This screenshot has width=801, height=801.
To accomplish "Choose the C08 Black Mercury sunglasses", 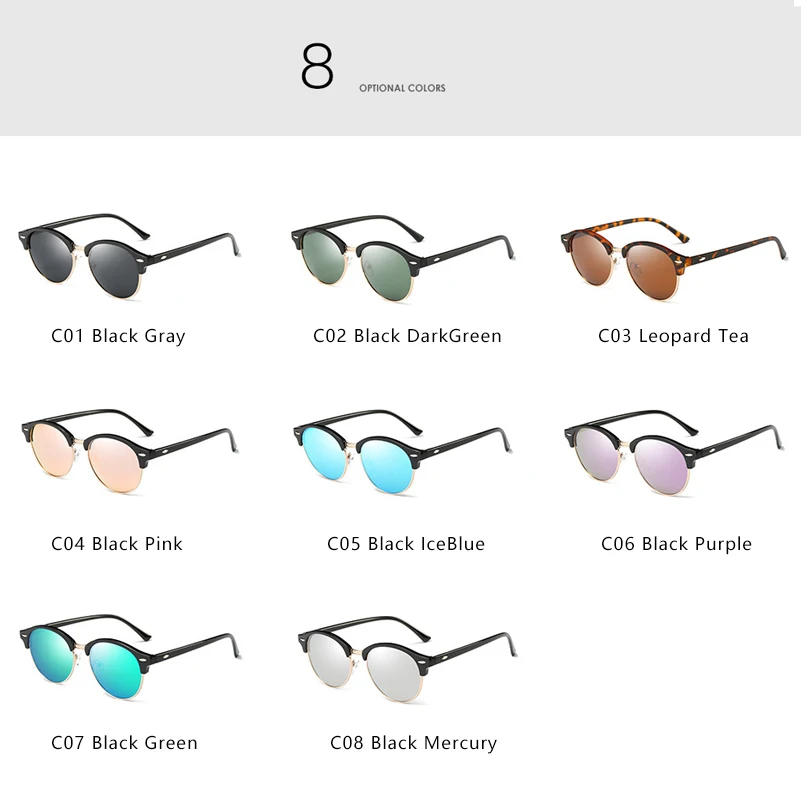I will (407, 659).
